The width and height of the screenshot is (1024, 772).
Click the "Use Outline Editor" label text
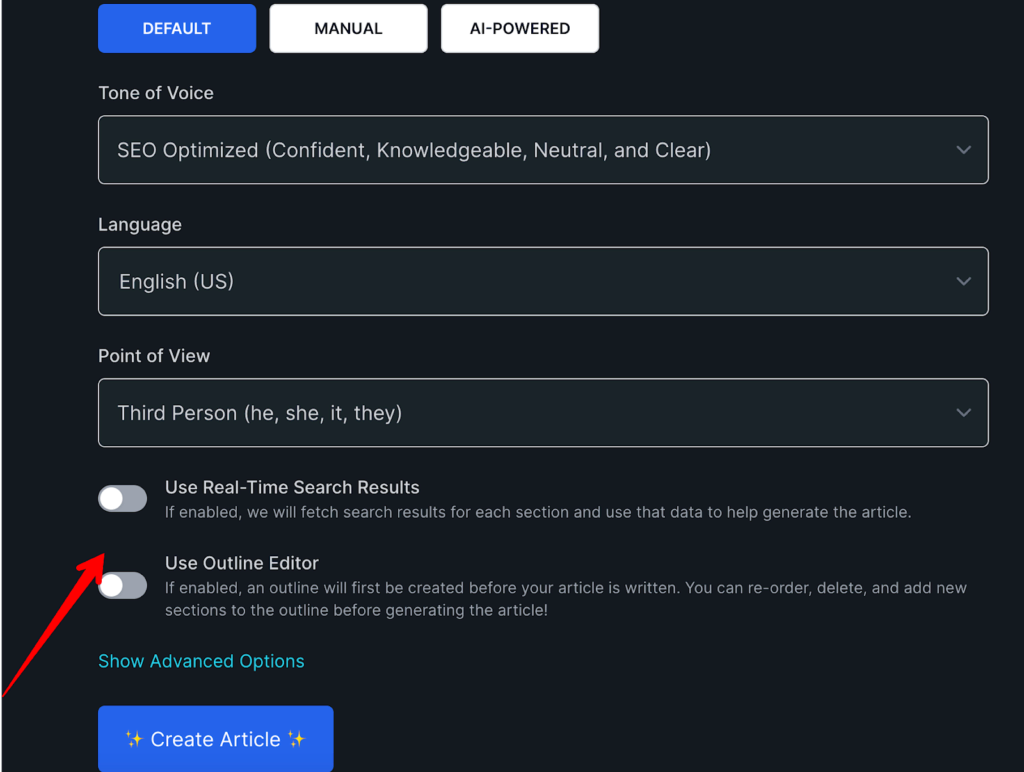[x=242, y=563]
